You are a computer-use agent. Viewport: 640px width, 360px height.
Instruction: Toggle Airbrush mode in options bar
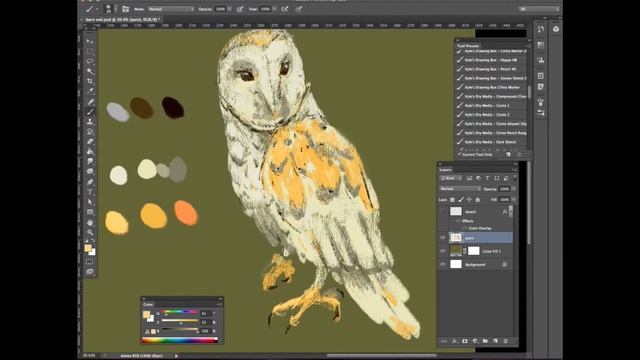pos(285,9)
